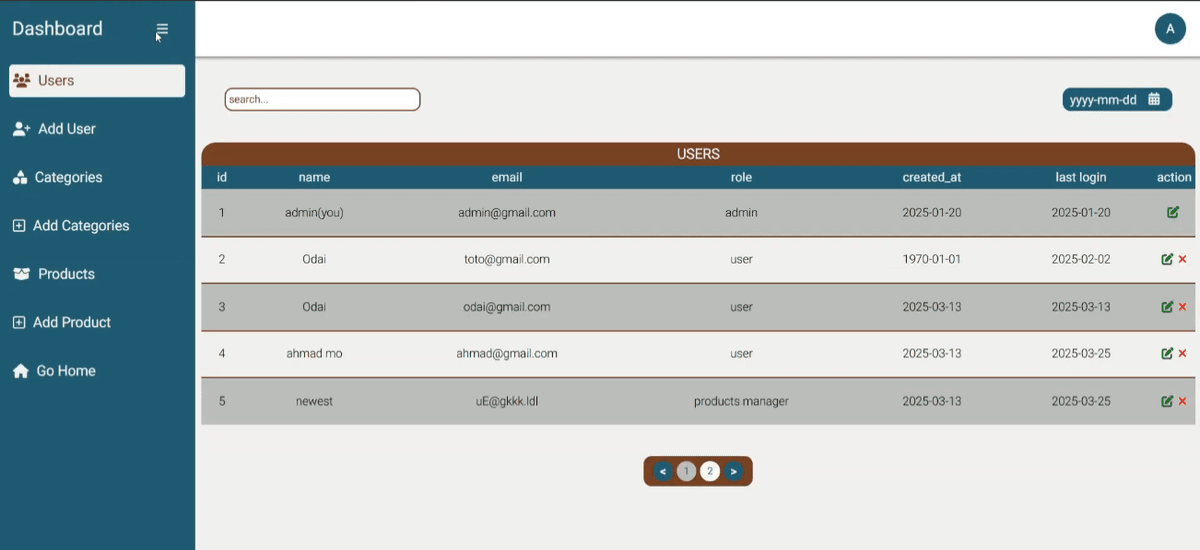Image resolution: width=1200 pixels, height=550 pixels.
Task: Go to pagination page 2
Action: (x=710, y=471)
